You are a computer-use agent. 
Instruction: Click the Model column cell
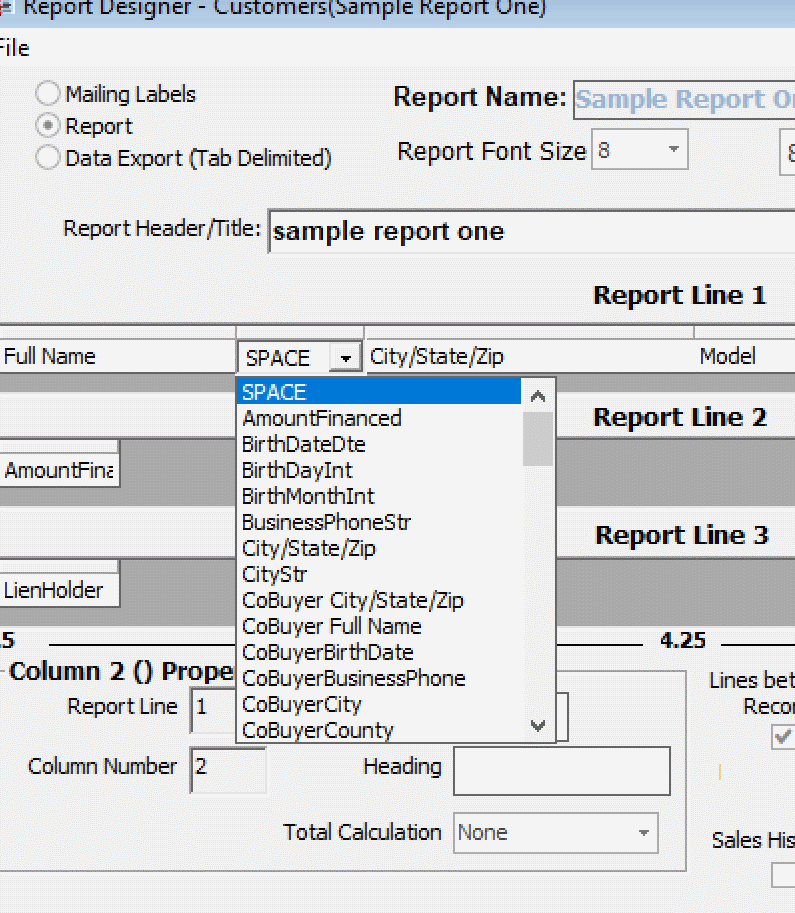(x=745, y=356)
